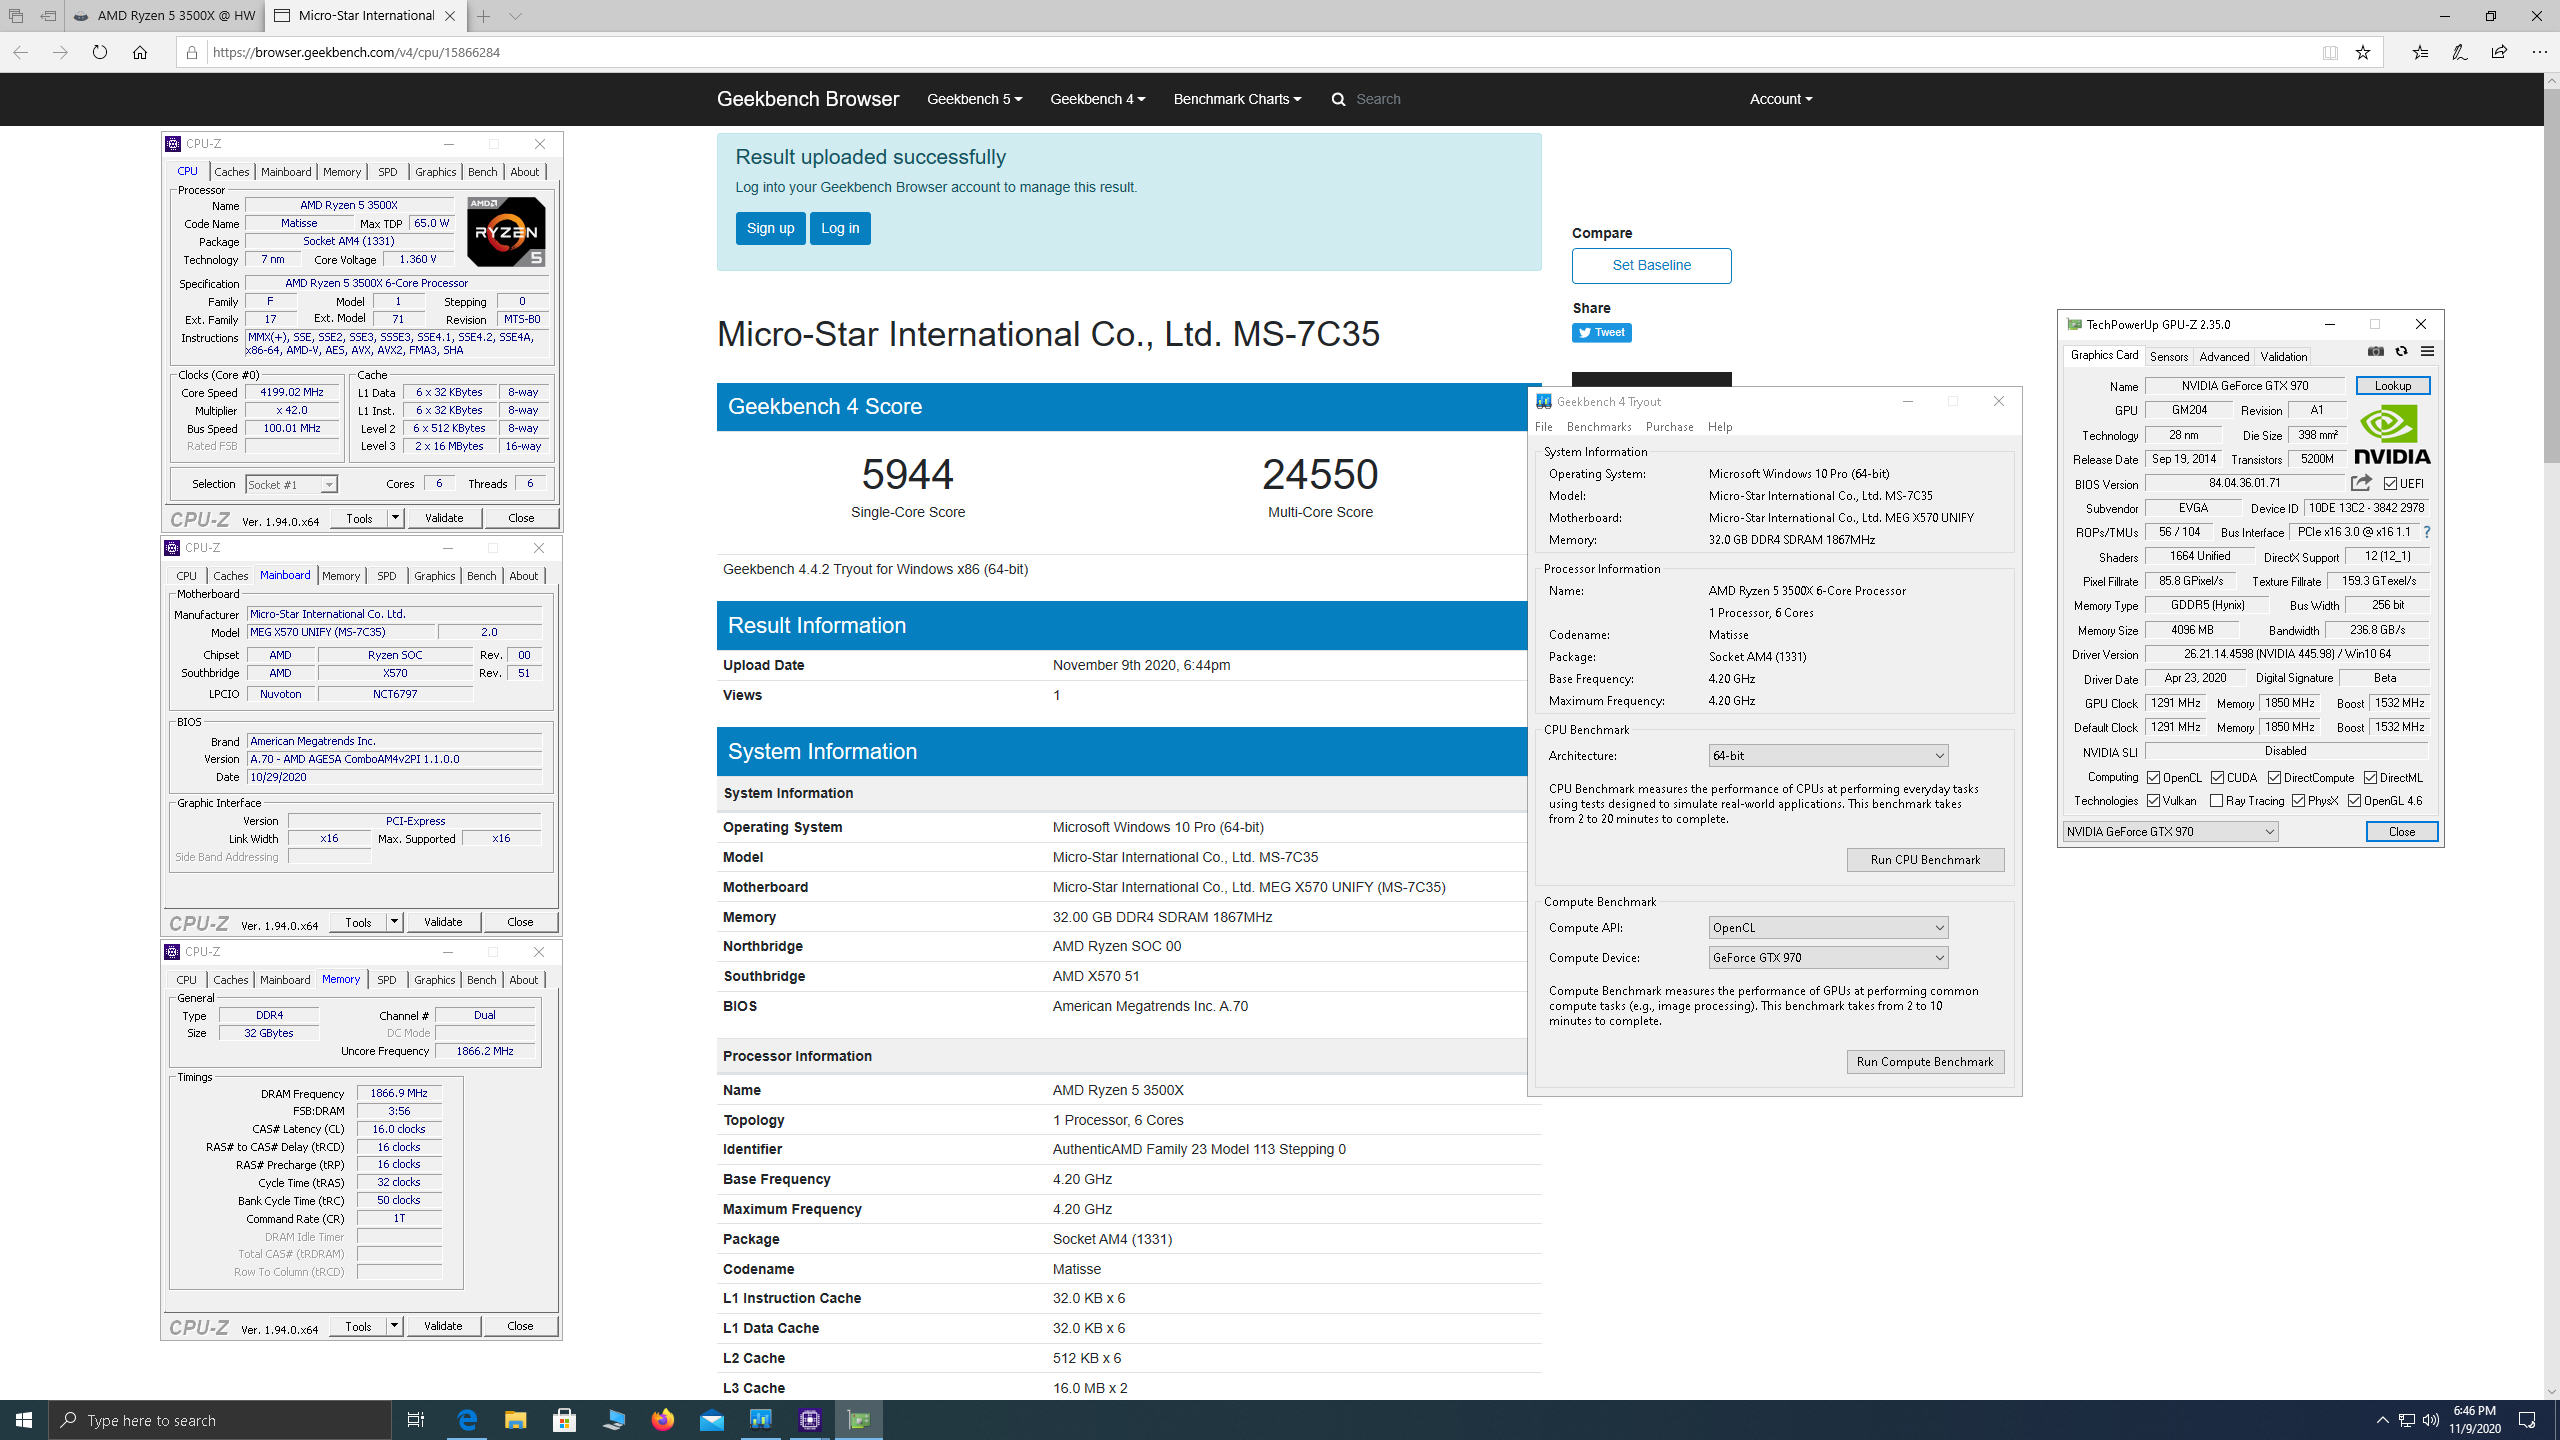Open the Compute Device GeForce GTX 970 dropdown
Image resolution: width=2560 pixels, height=1440 pixels.
click(x=1828, y=957)
